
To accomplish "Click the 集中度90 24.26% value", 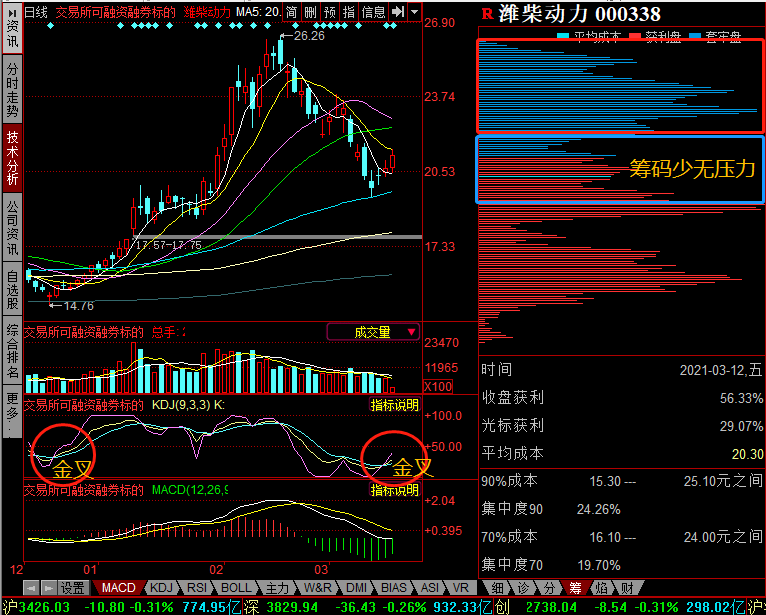I will 598,509.
